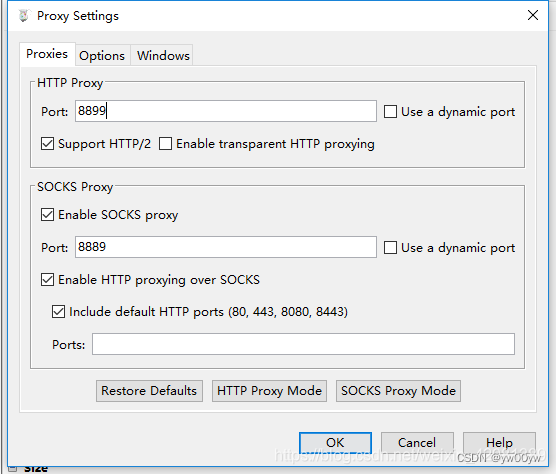Enable transparent HTTP proxying checkbox
556x474 pixels.
[165, 144]
